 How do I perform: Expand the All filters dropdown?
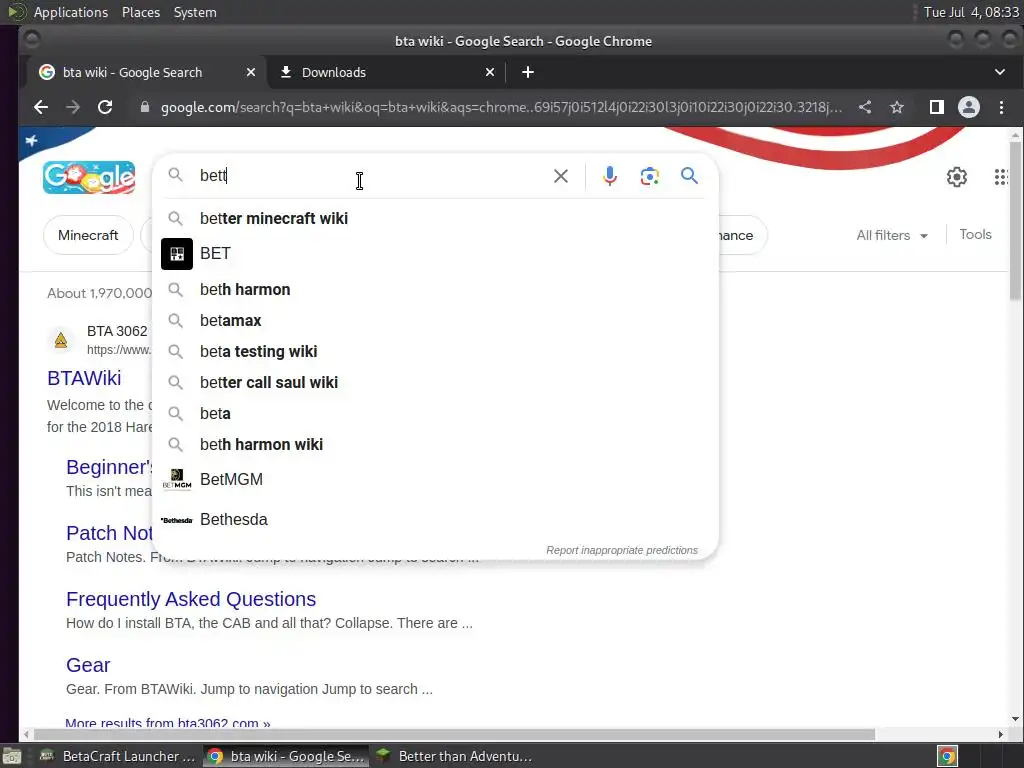[x=892, y=236]
